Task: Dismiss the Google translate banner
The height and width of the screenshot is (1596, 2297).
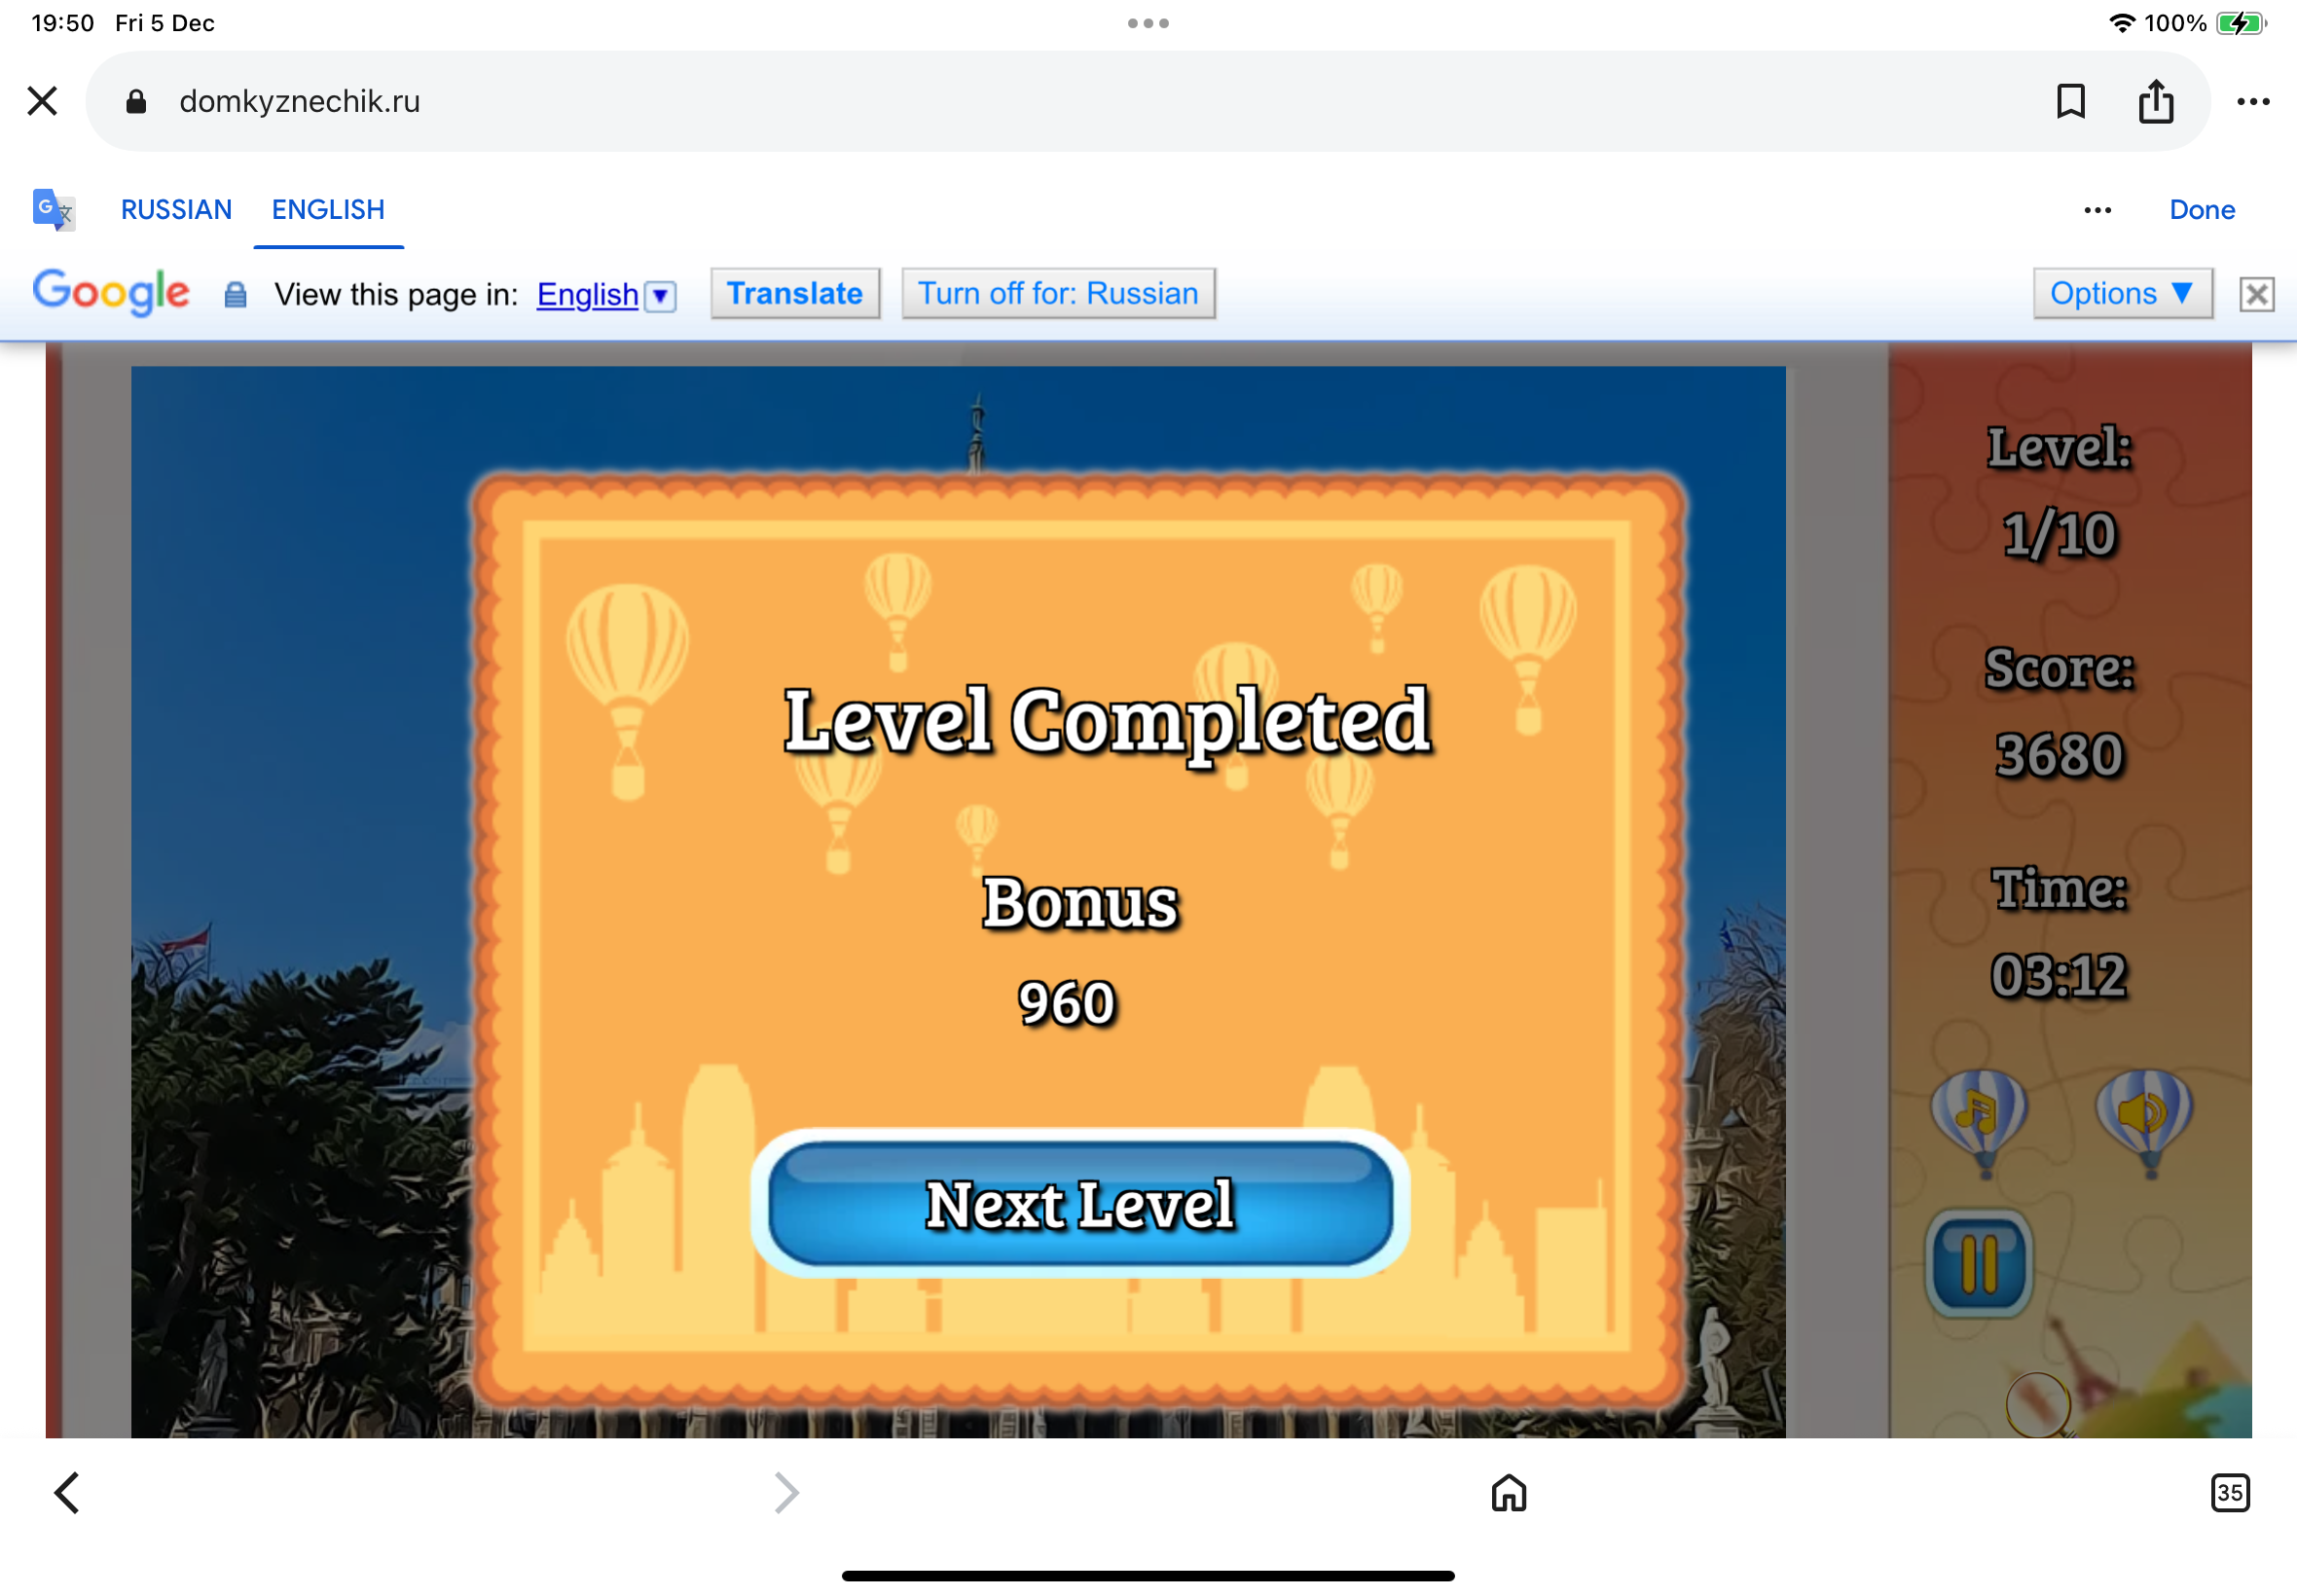Action: tap(2256, 294)
